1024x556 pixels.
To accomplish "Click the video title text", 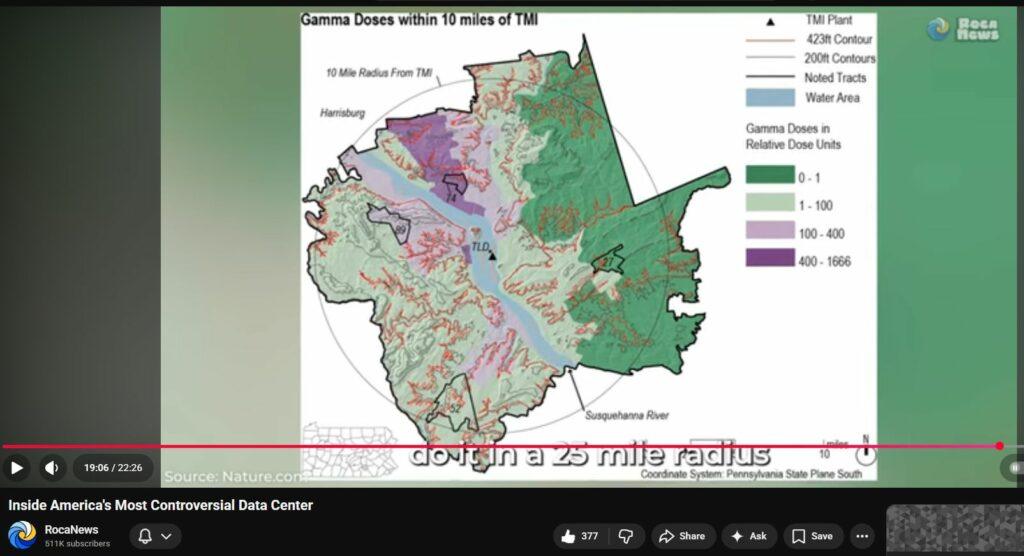I will coord(160,505).
